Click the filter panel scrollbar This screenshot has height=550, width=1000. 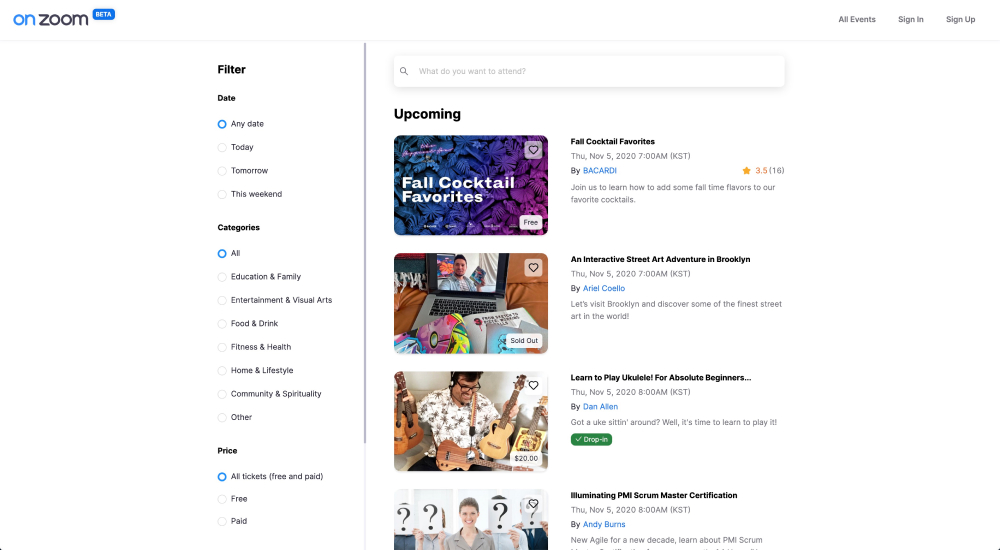click(365, 243)
